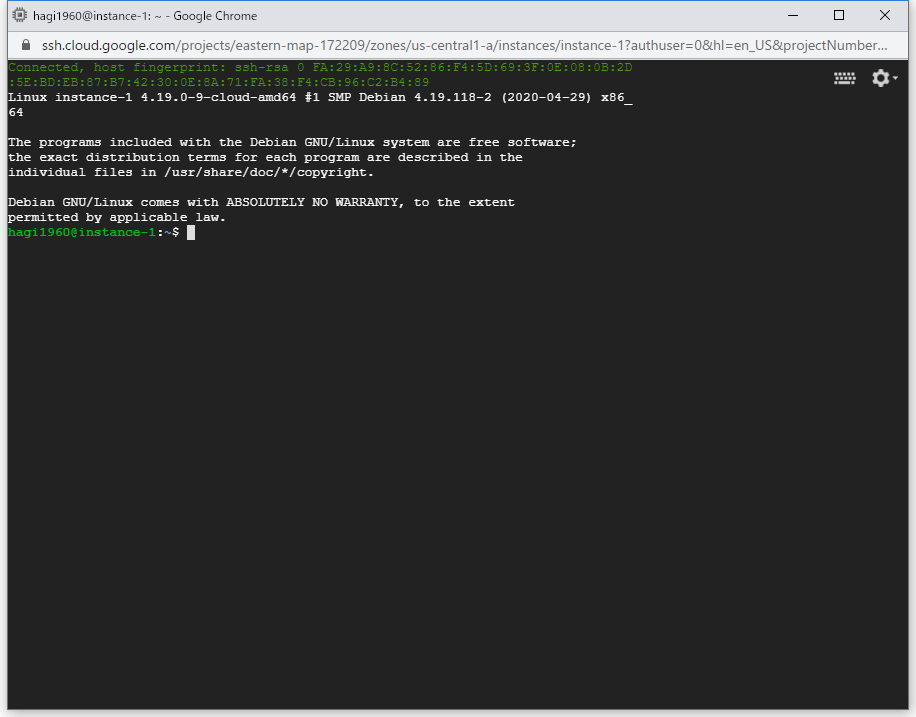This screenshot has height=717, width=916.
Task: Click the terminal cursor at the prompt
Action: coord(191,233)
